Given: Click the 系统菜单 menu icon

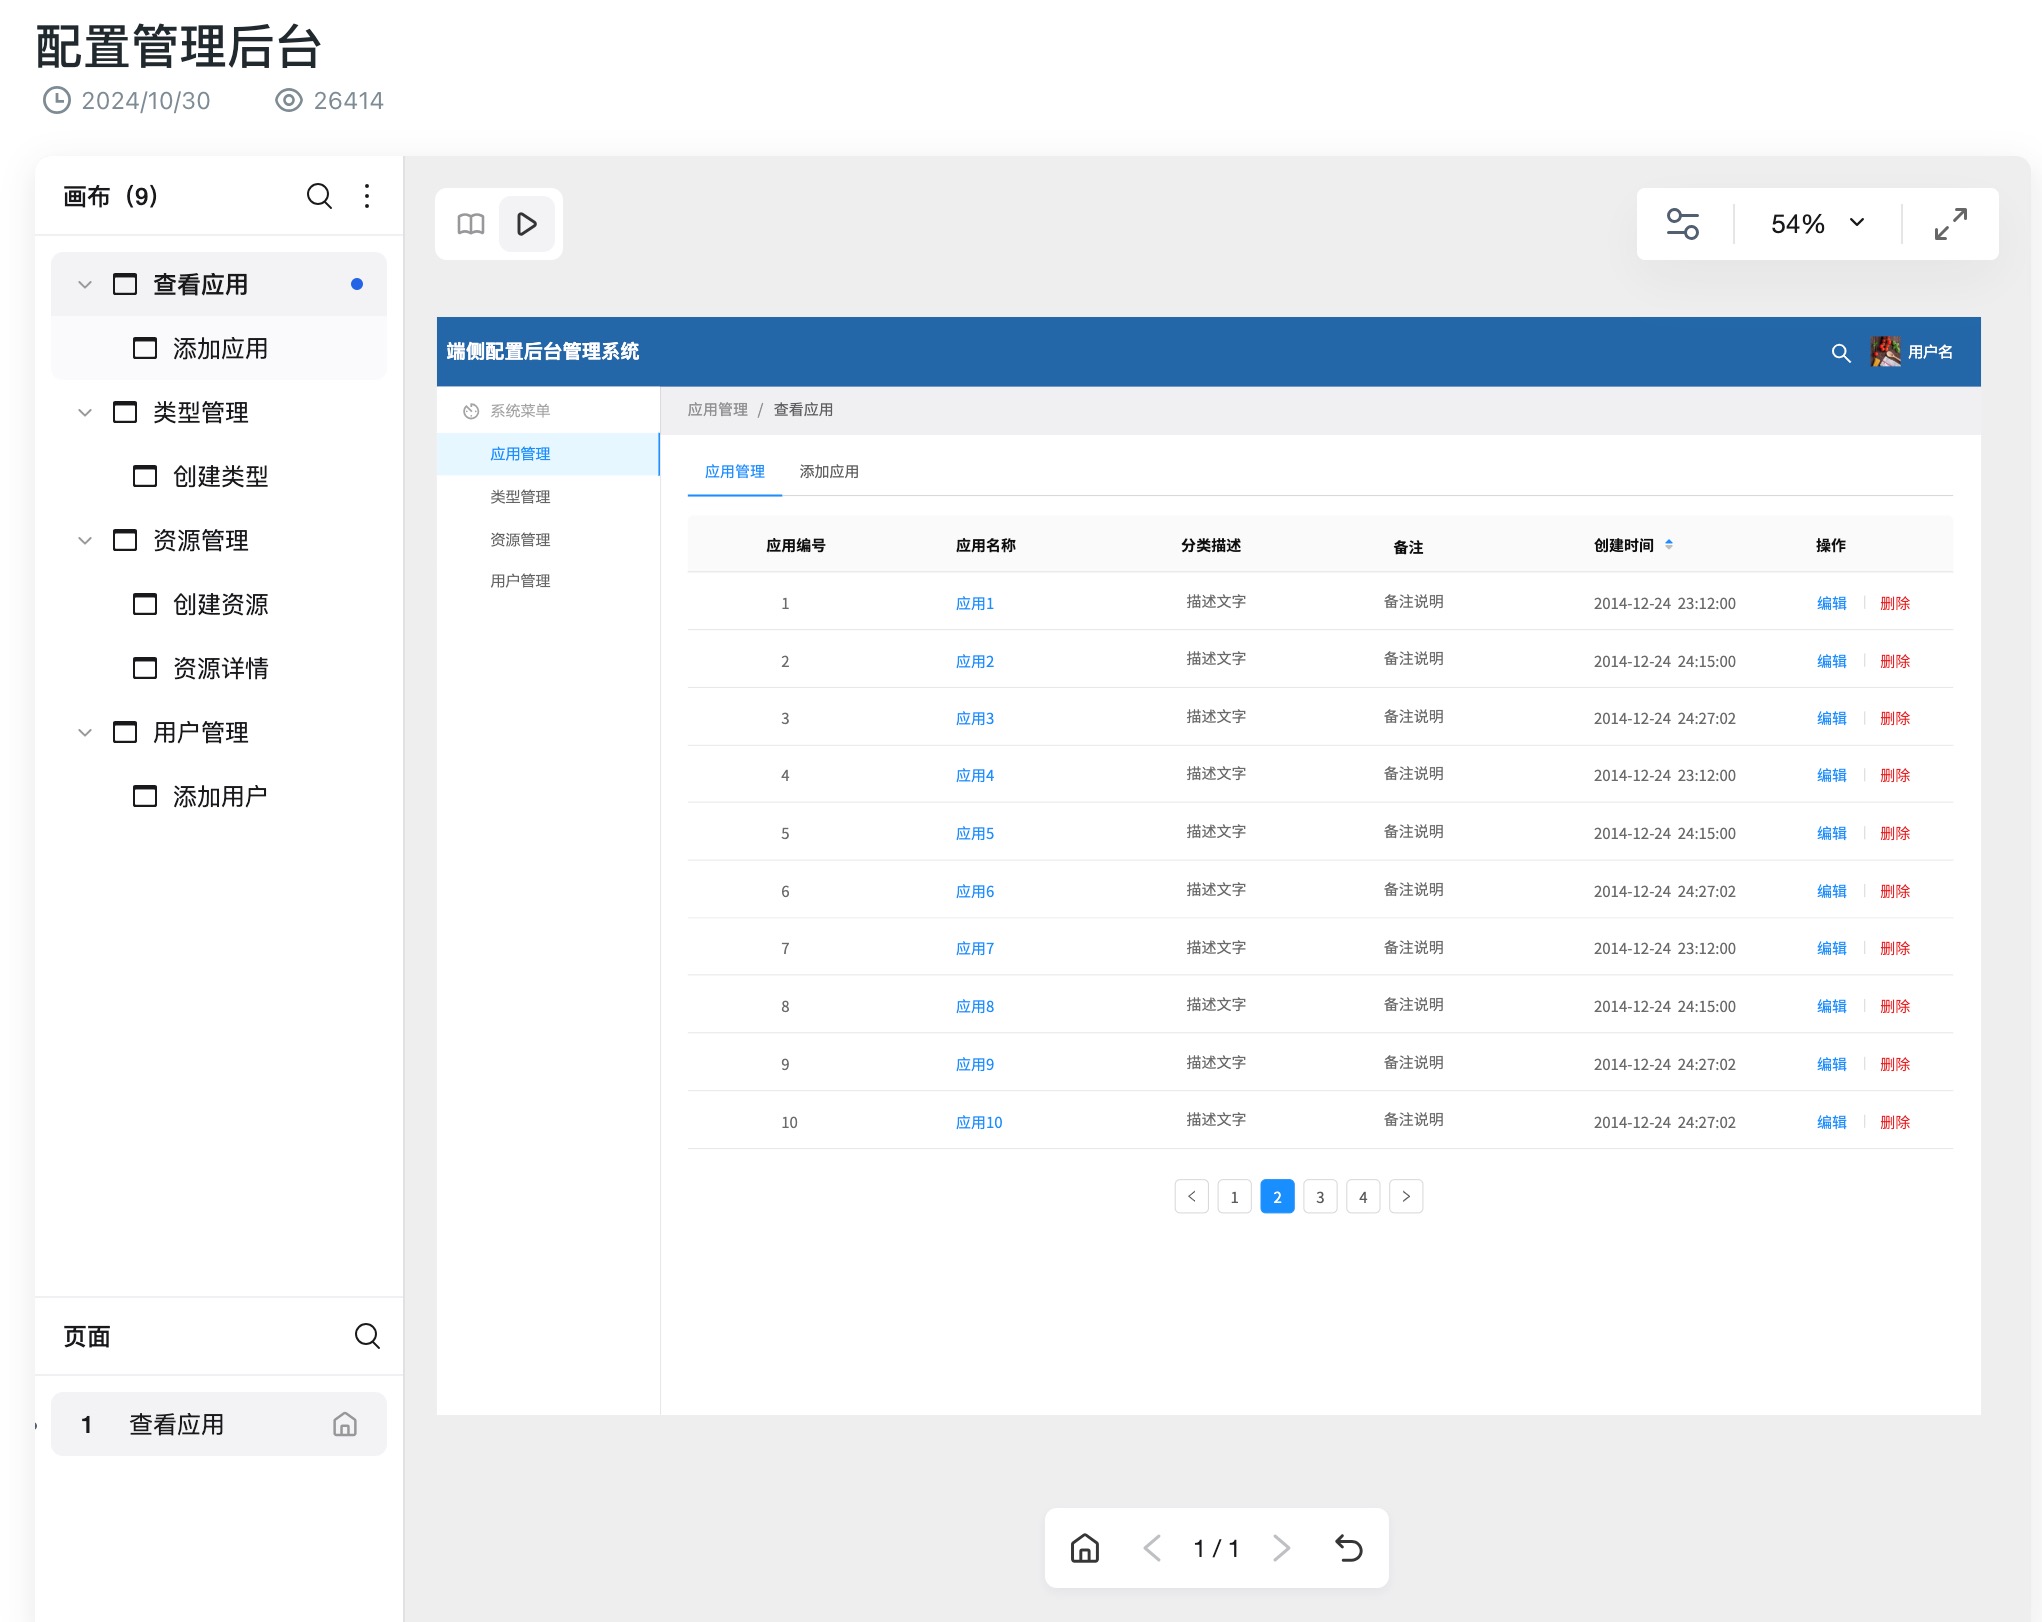Looking at the screenshot, I should point(471,411).
